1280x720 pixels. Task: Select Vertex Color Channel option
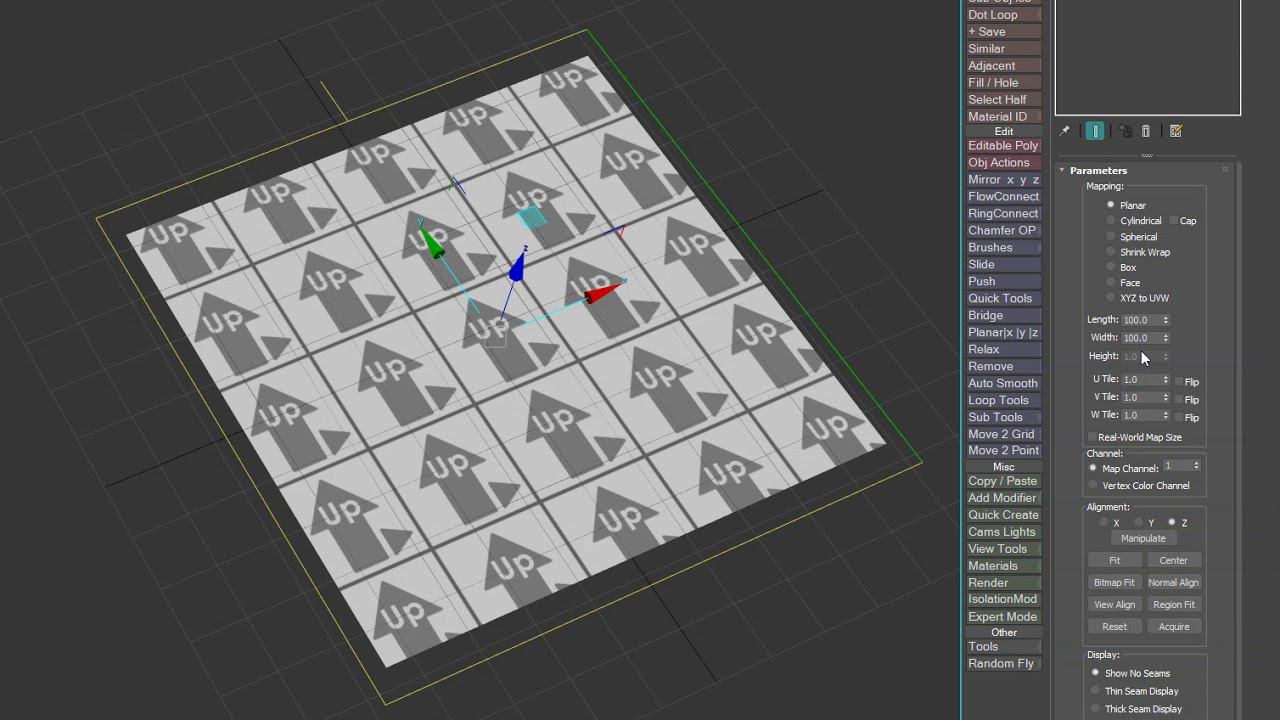[x=1093, y=486]
